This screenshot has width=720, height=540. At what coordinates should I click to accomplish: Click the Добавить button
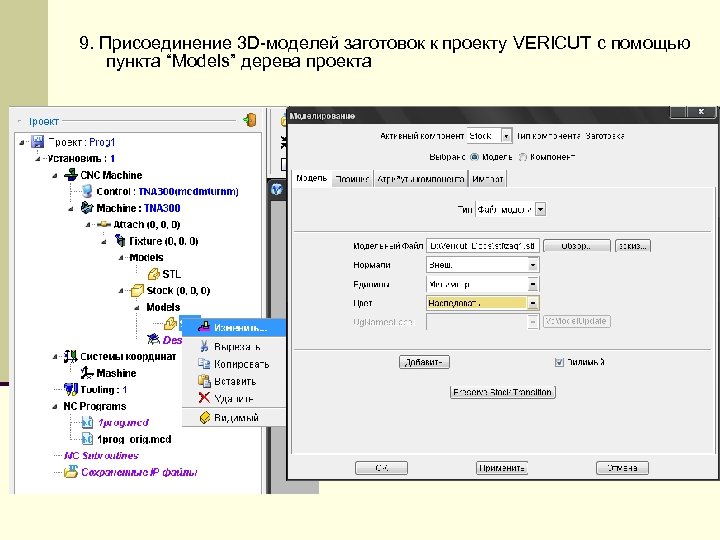[424, 362]
